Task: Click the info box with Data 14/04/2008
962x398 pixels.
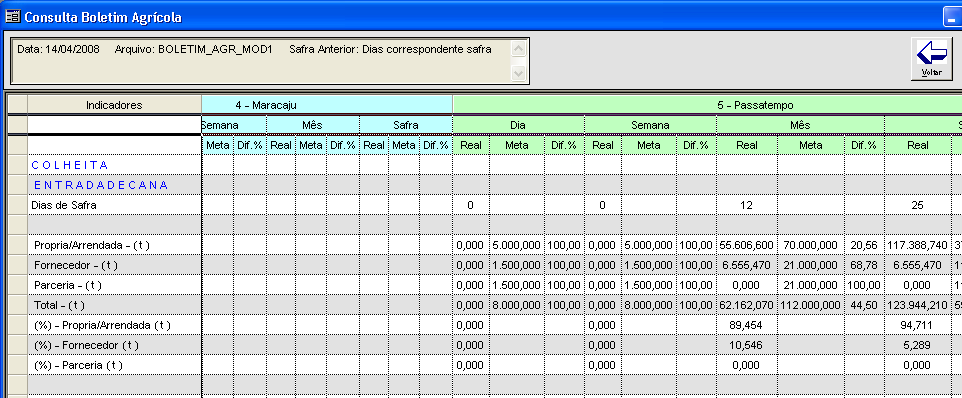Action: coord(270,61)
